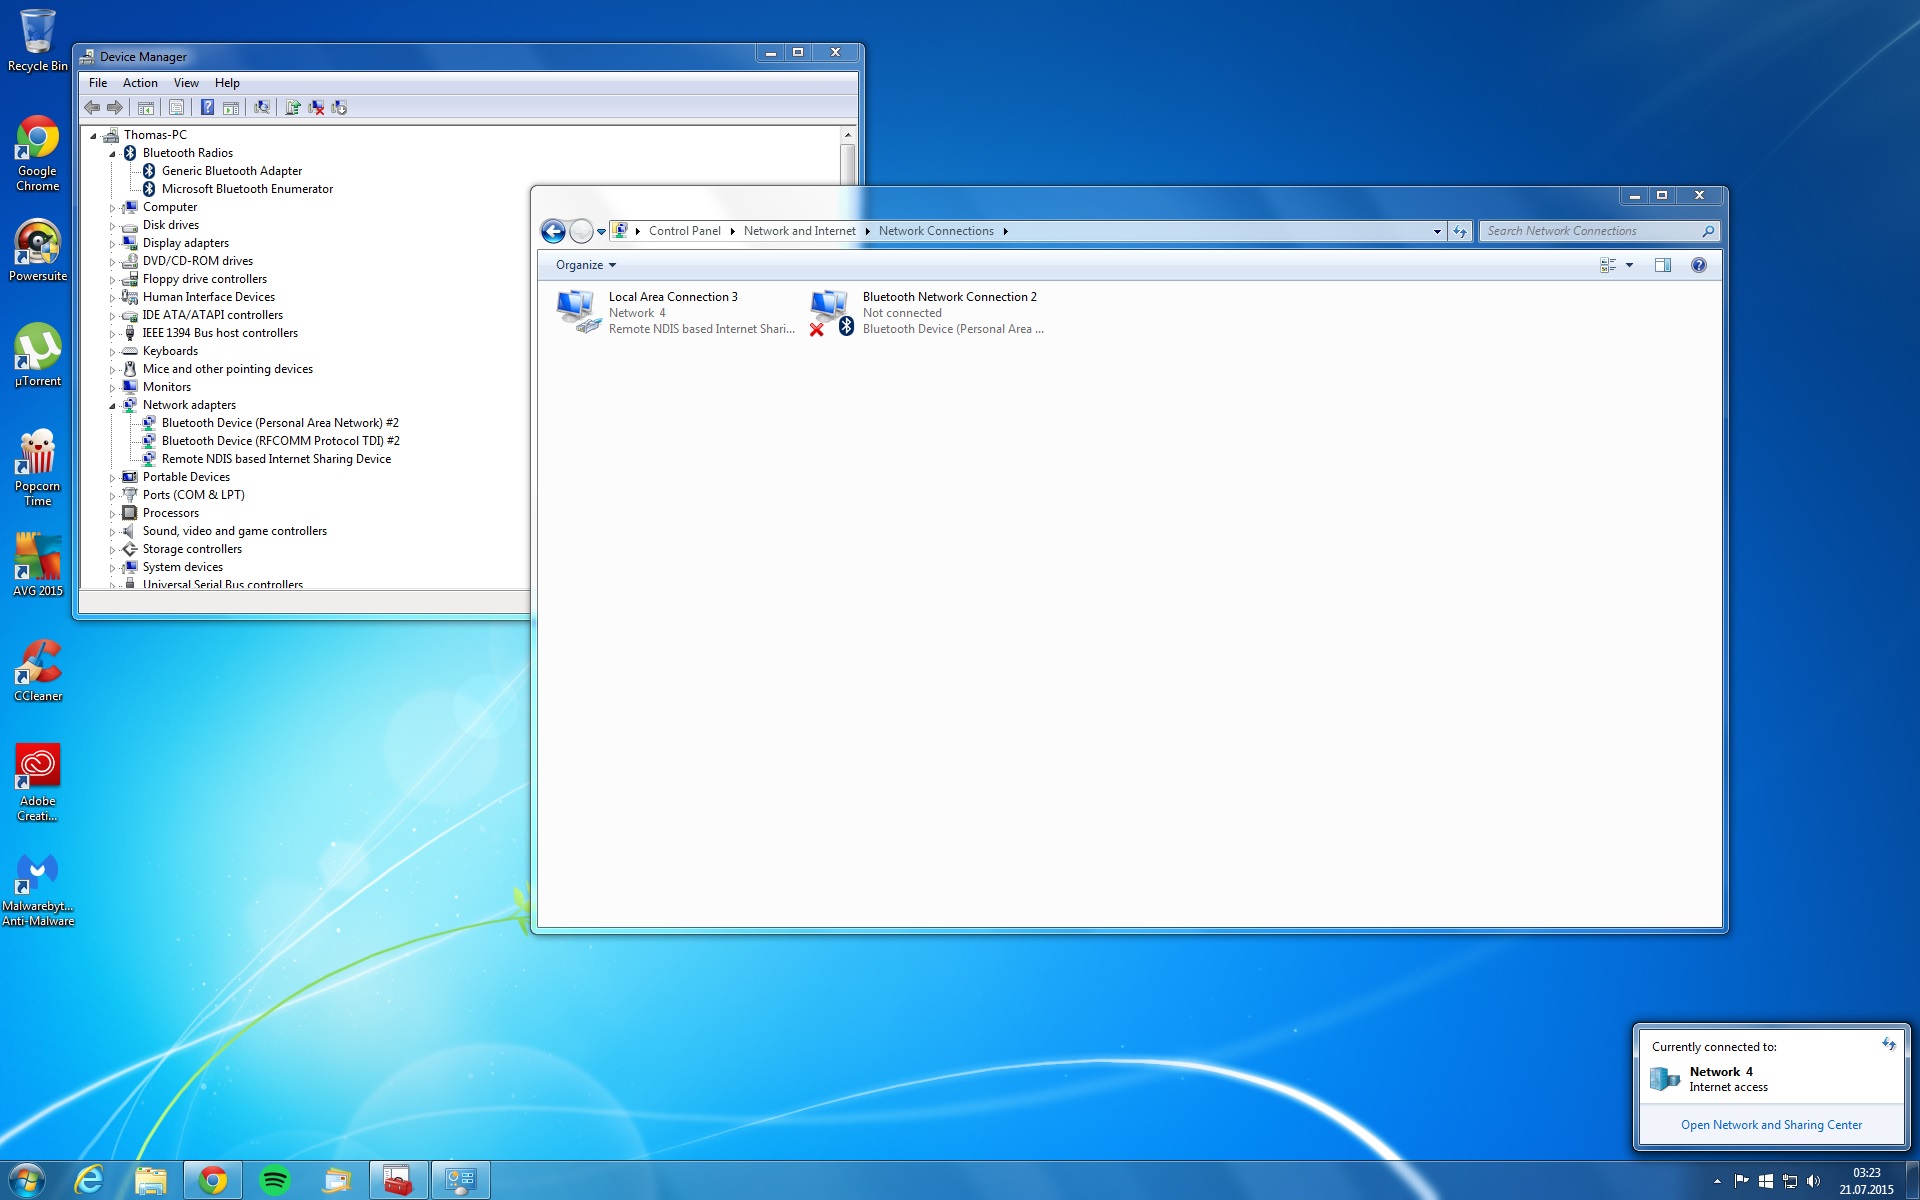Click Control Panel in the address breadcrumb
Screen dimensions: 1920x1200
coord(684,231)
